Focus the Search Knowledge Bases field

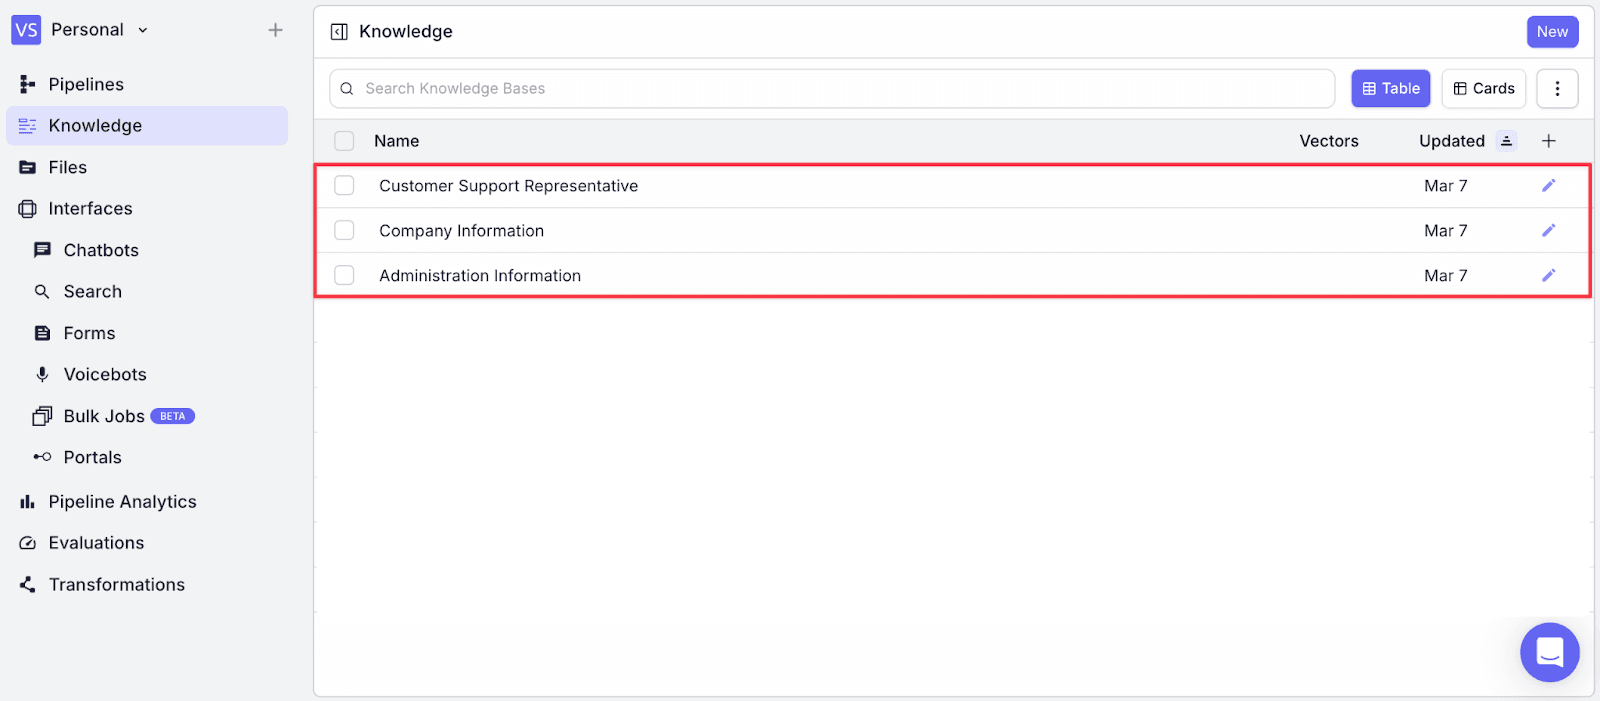(832, 88)
